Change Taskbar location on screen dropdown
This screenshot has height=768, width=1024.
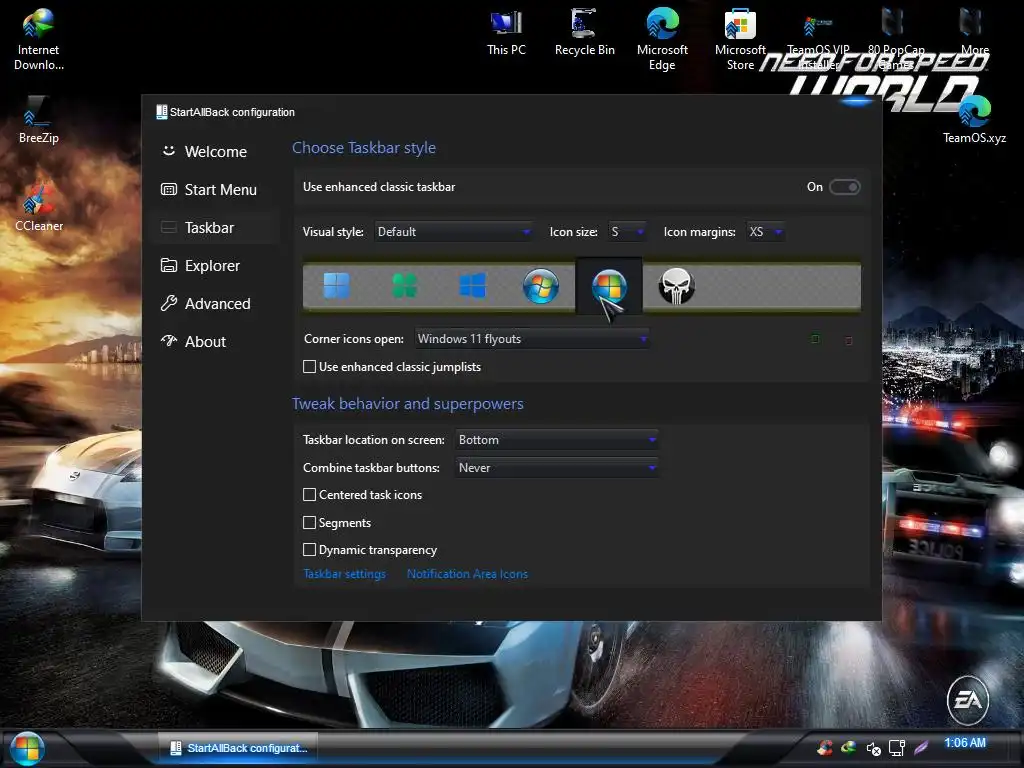(556, 440)
